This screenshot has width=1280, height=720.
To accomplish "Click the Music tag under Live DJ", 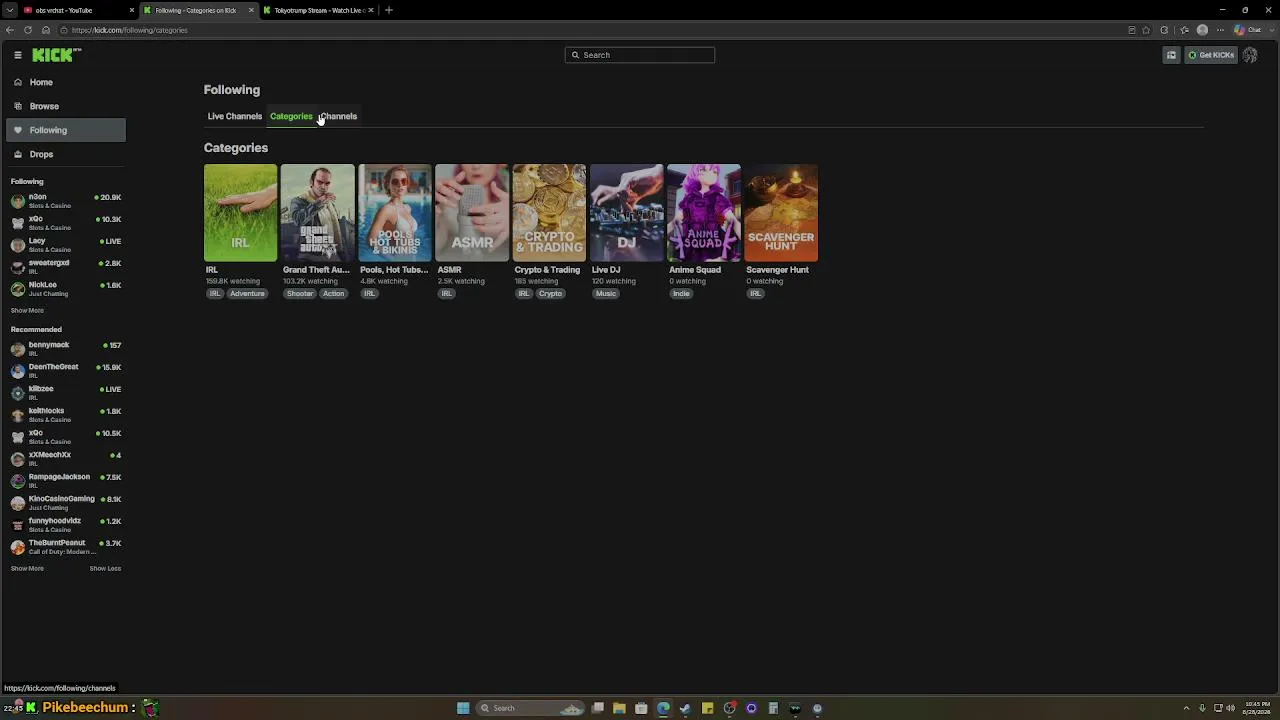I will (x=606, y=294).
